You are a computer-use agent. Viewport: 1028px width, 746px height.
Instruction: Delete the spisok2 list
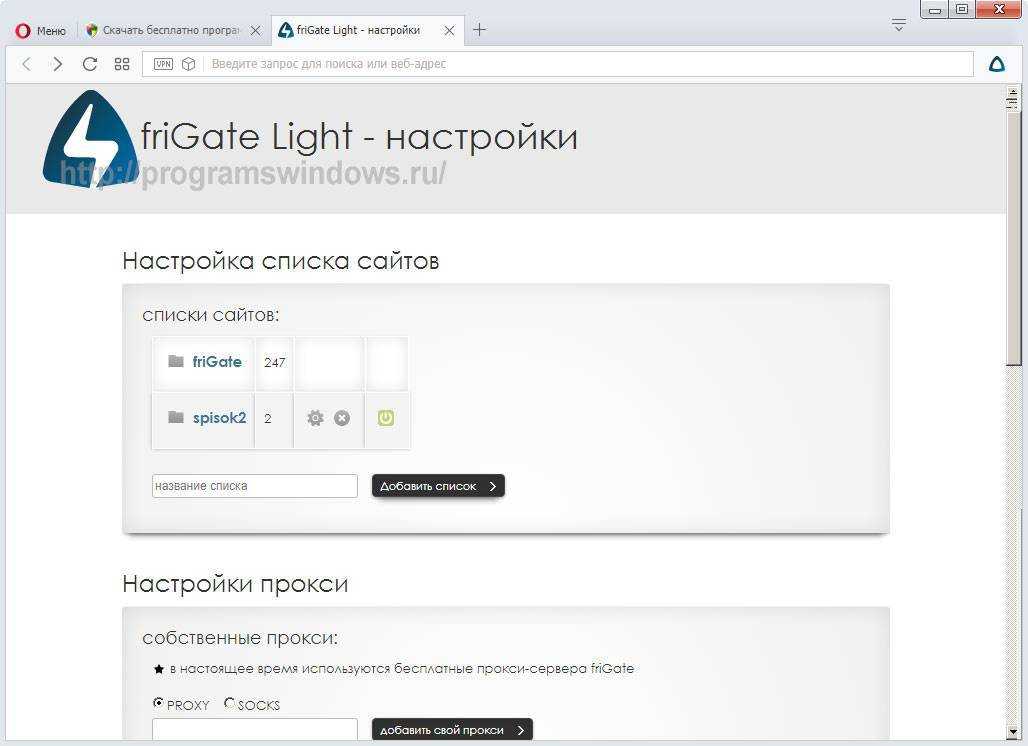tap(342, 418)
